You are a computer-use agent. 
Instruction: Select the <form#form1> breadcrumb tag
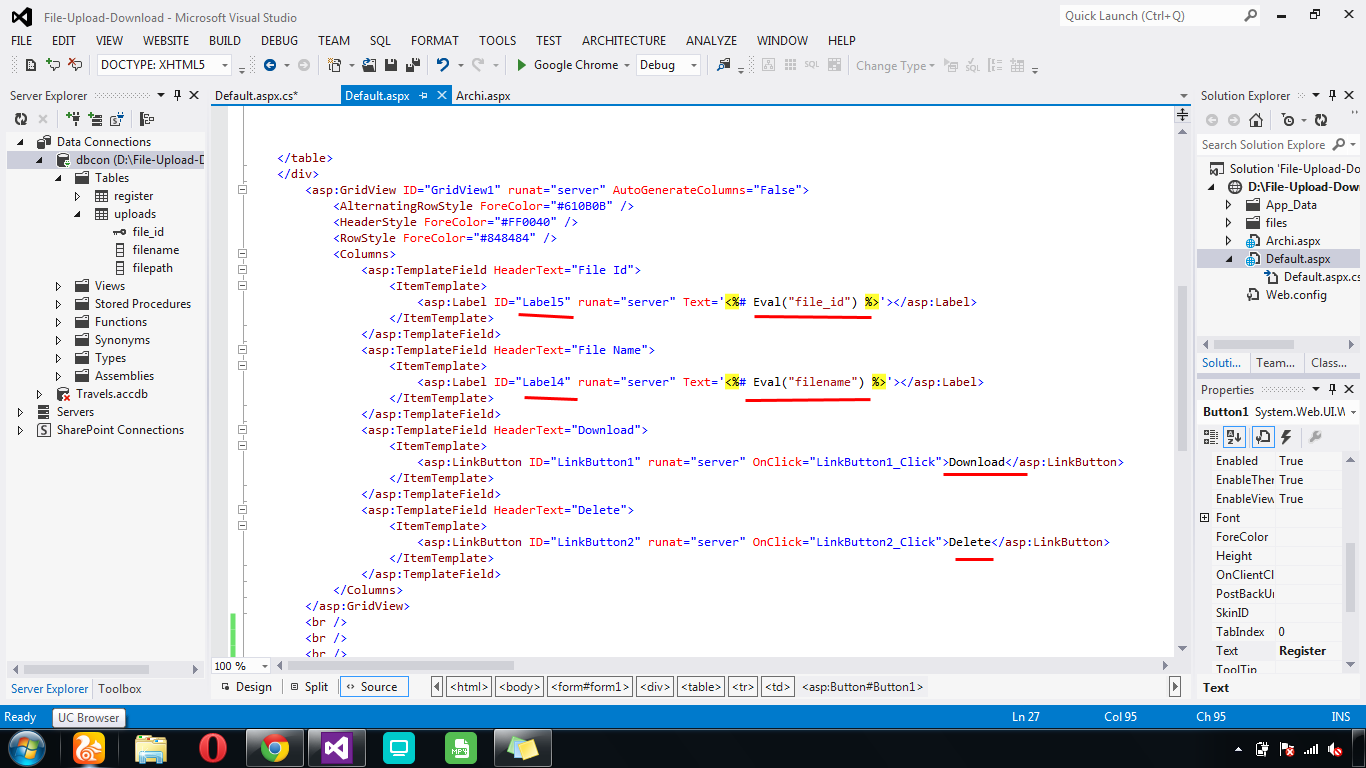pos(591,687)
